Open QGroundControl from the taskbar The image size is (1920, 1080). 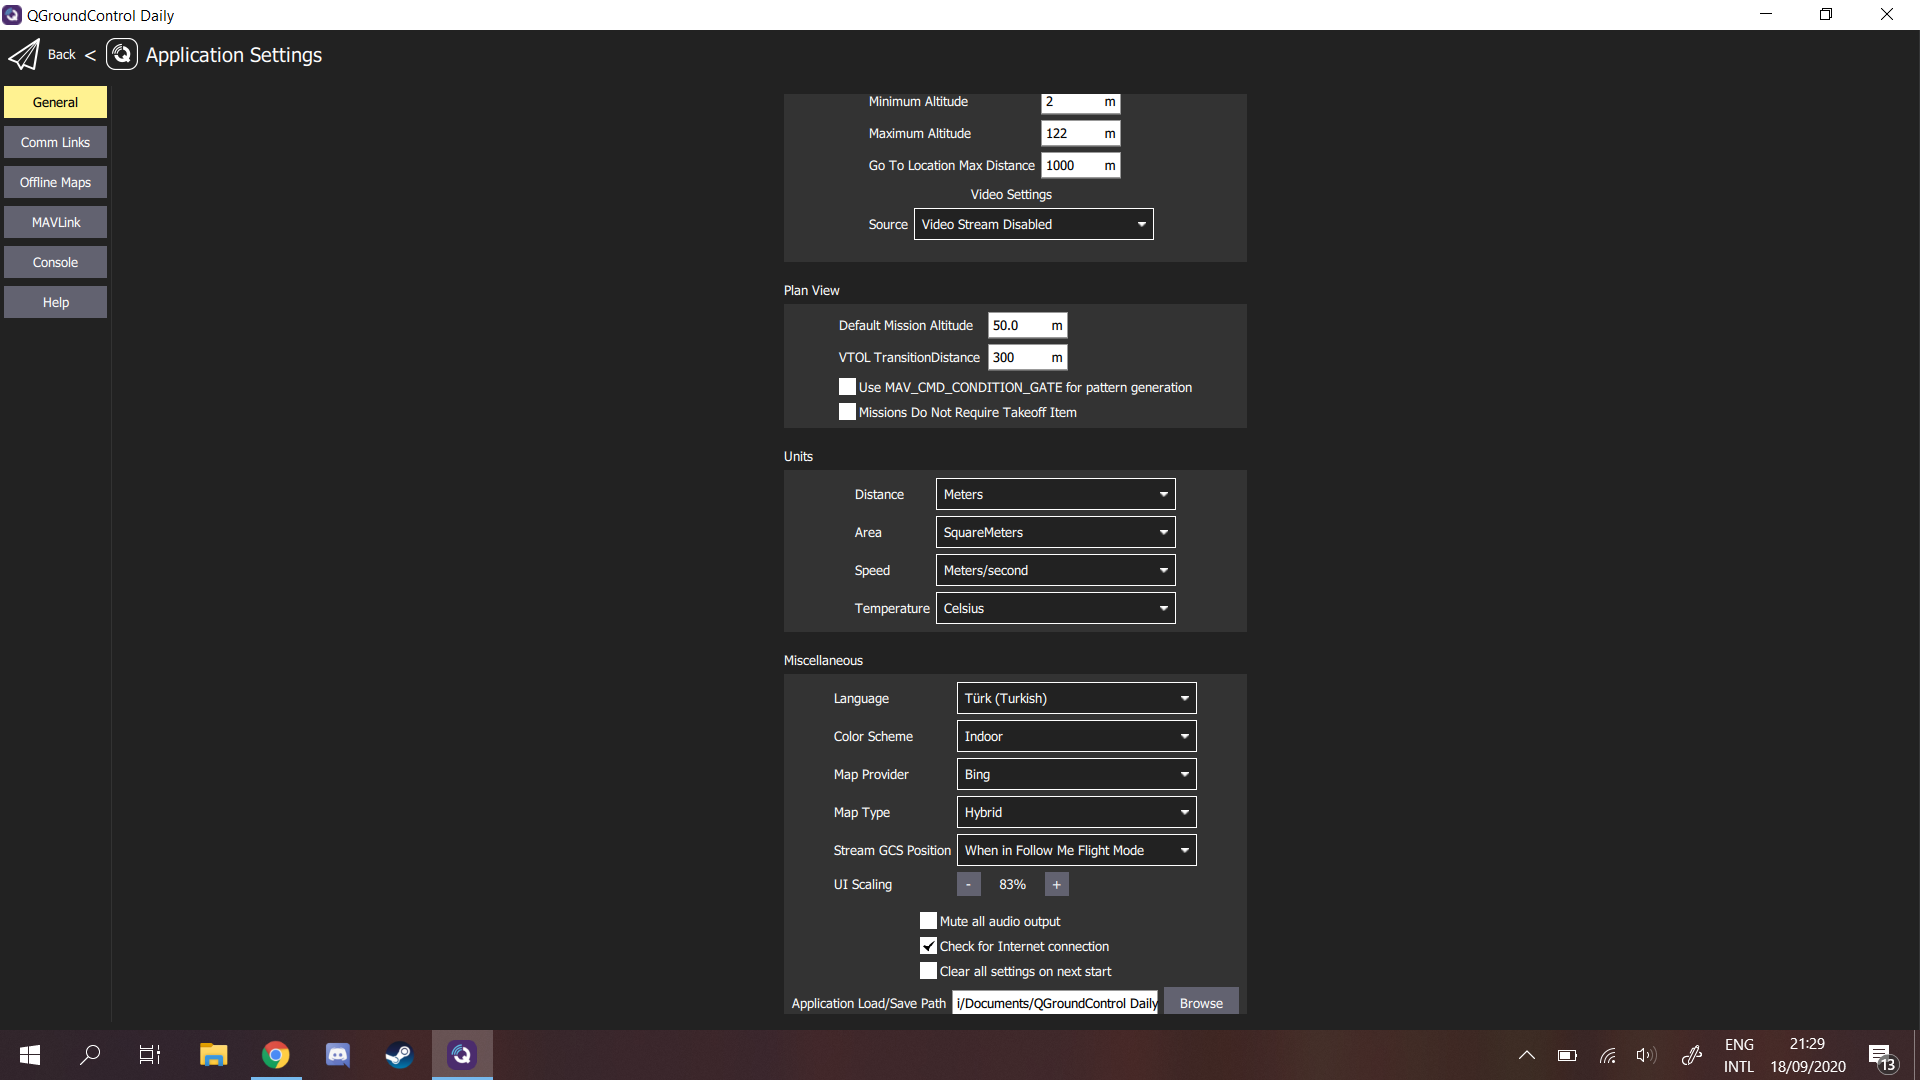[x=461, y=1054]
